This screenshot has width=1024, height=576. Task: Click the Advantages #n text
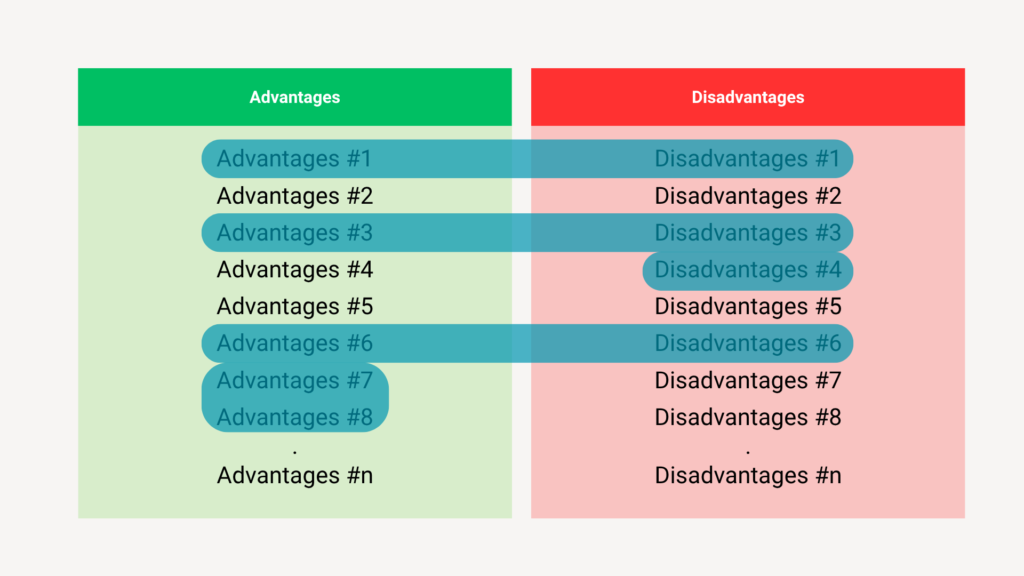[x=294, y=476]
